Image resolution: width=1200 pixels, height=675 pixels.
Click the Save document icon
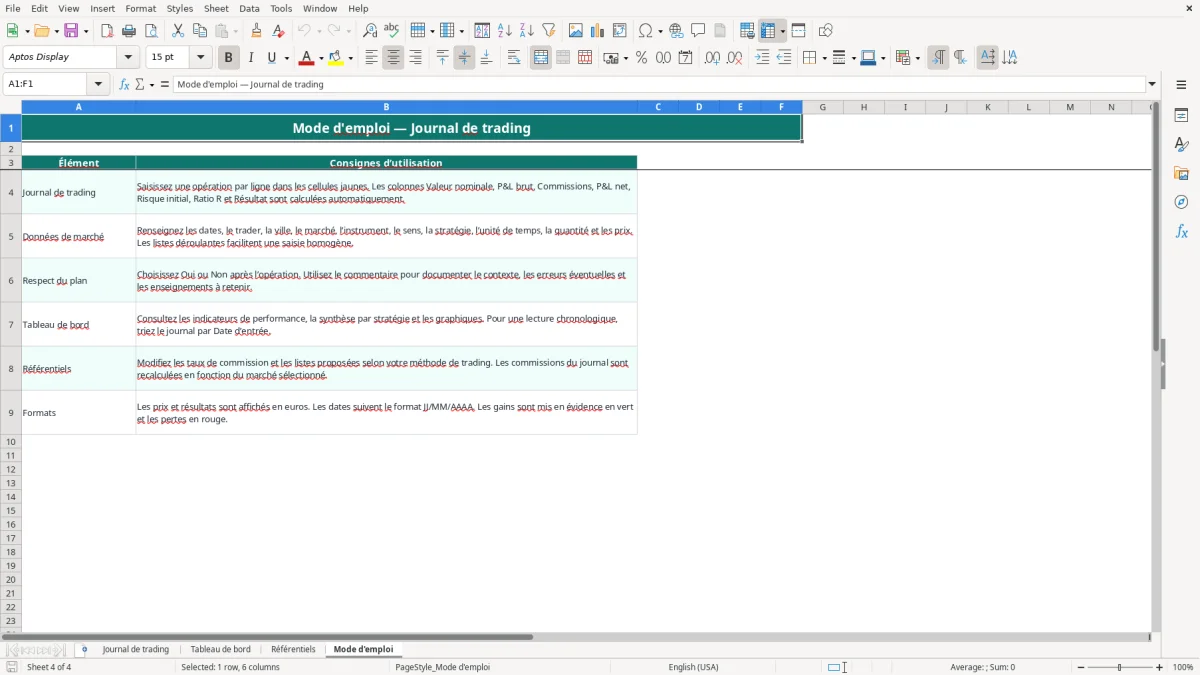72,31
